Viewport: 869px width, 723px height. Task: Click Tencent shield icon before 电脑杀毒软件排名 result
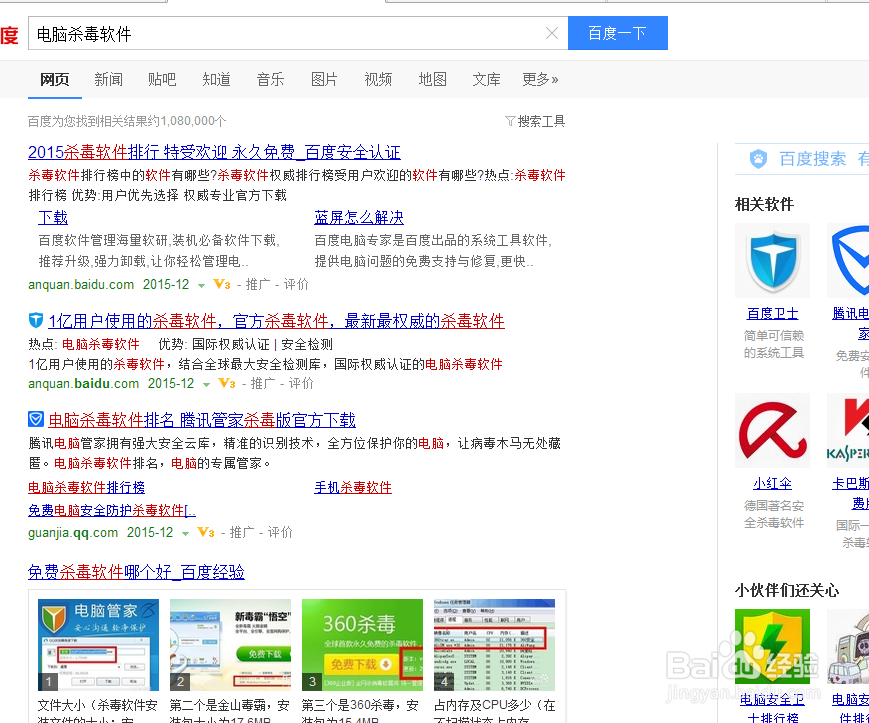point(35,419)
